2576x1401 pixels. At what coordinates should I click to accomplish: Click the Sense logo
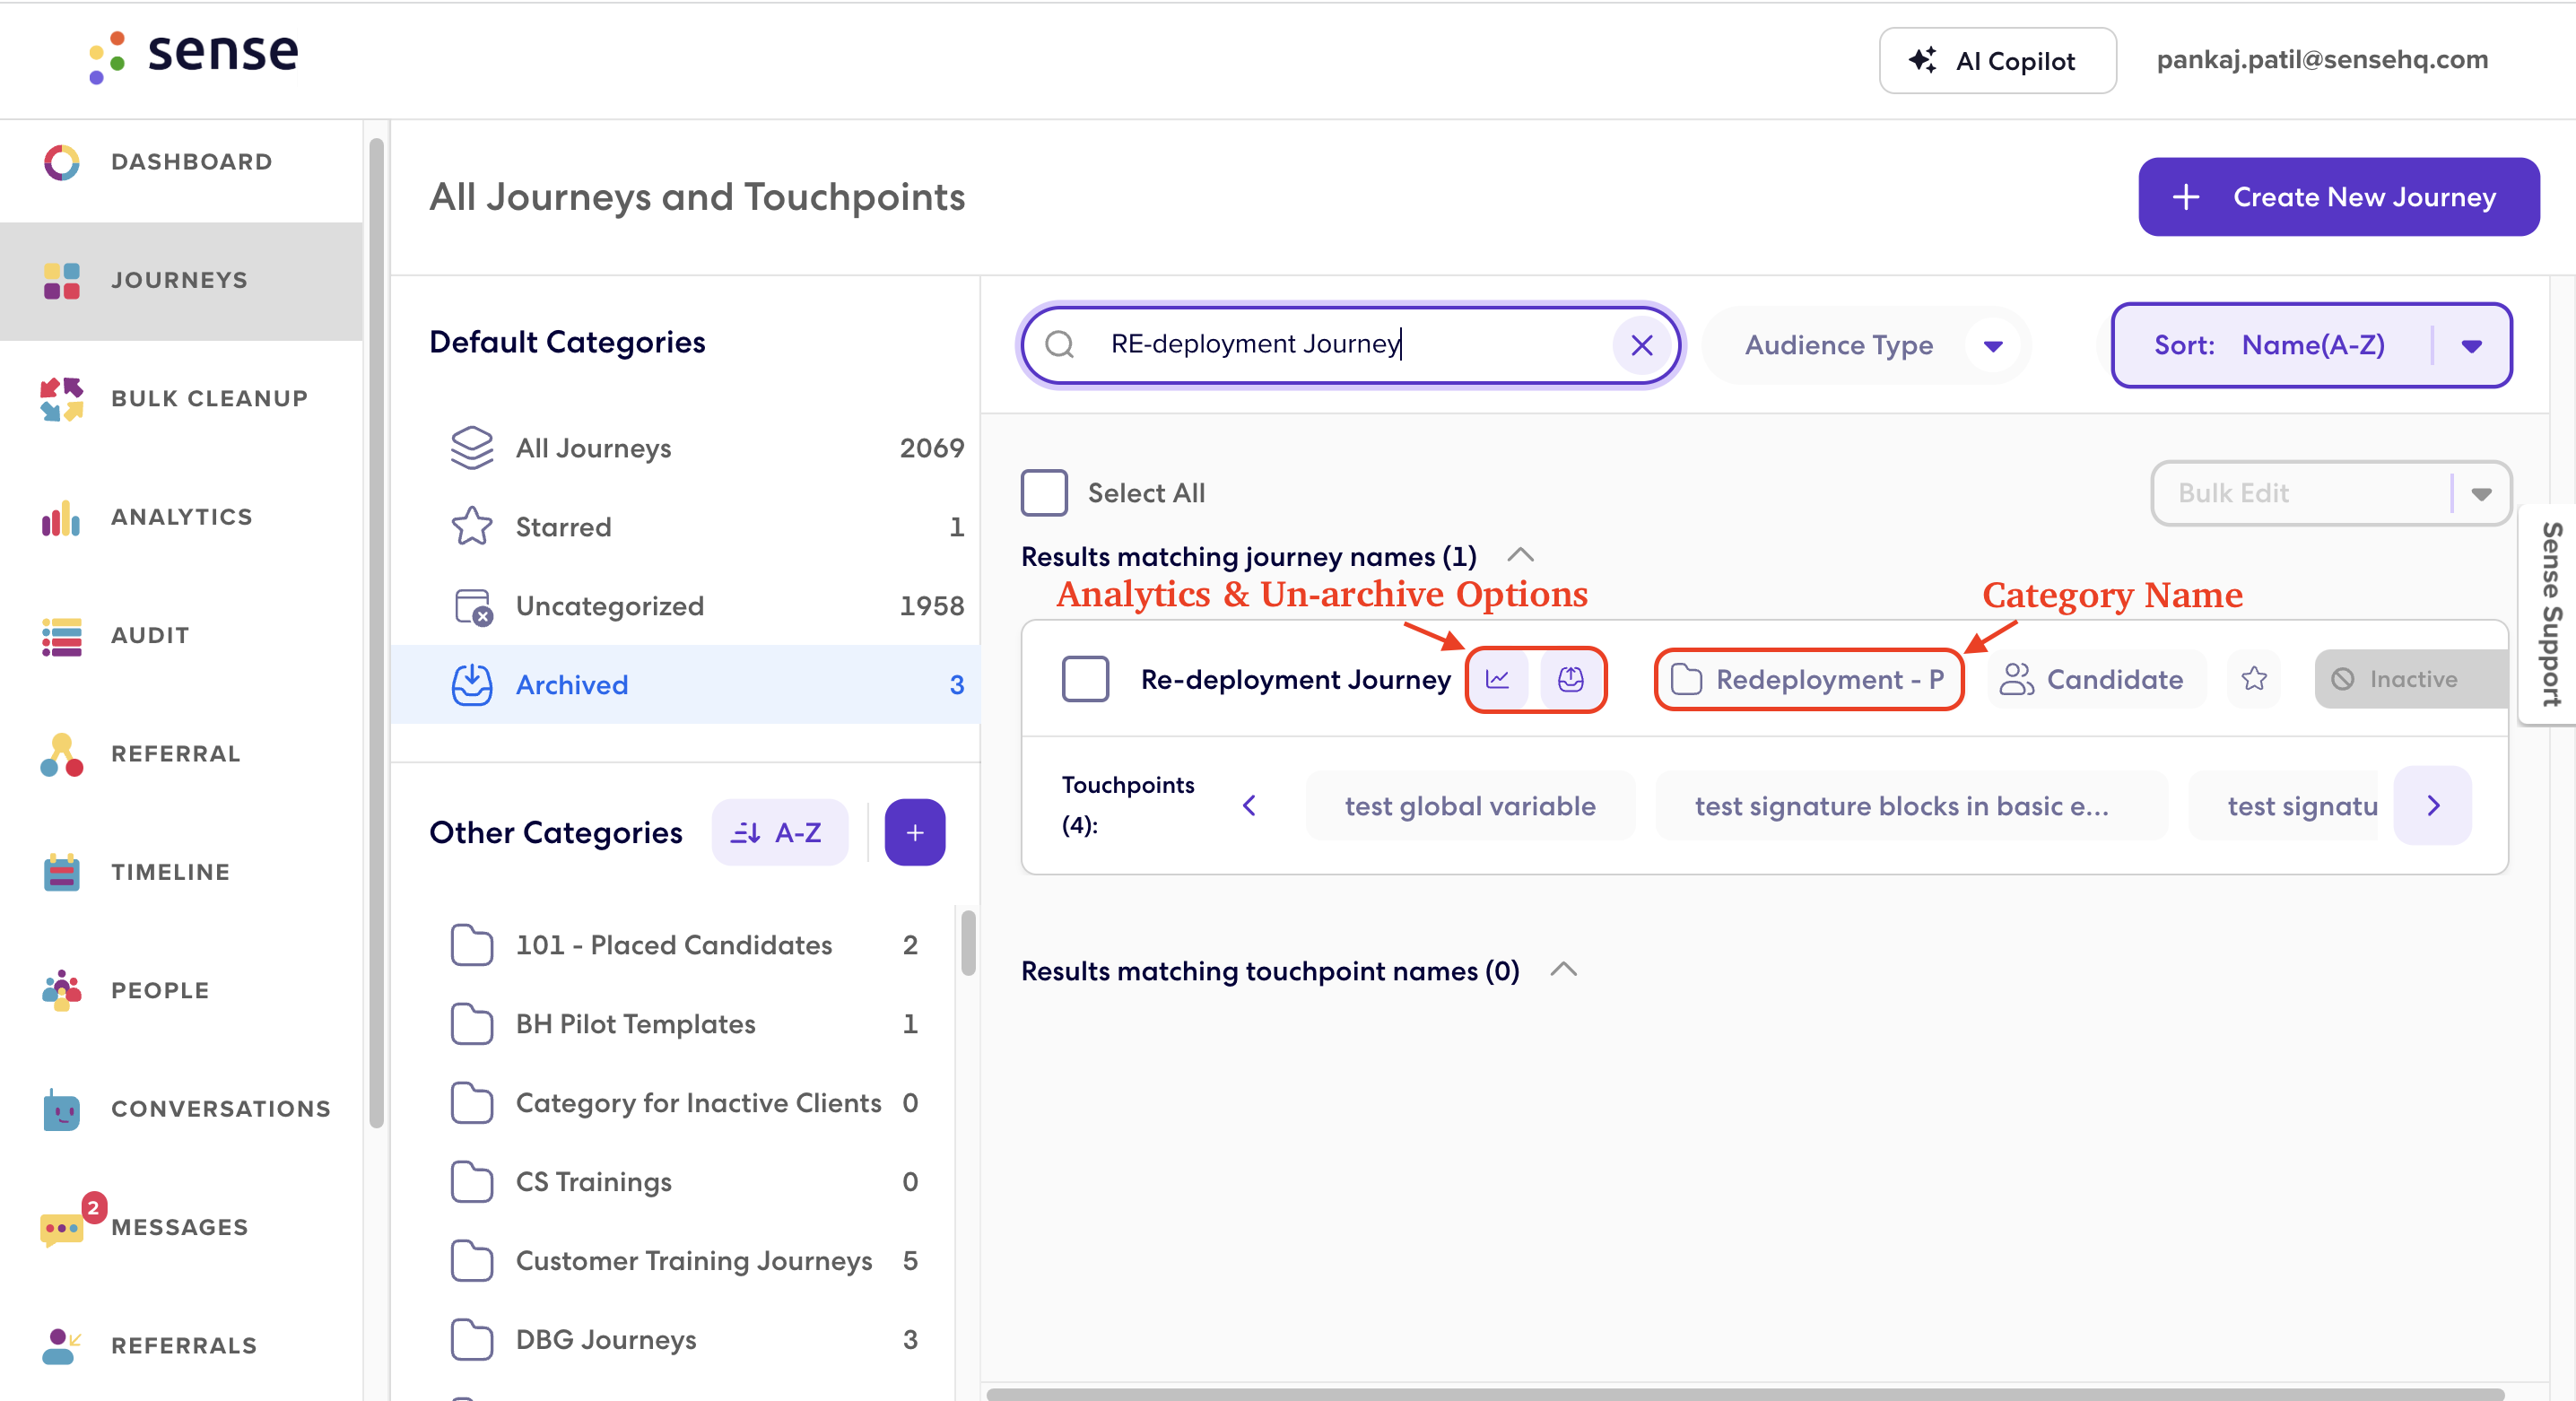(193, 56)
